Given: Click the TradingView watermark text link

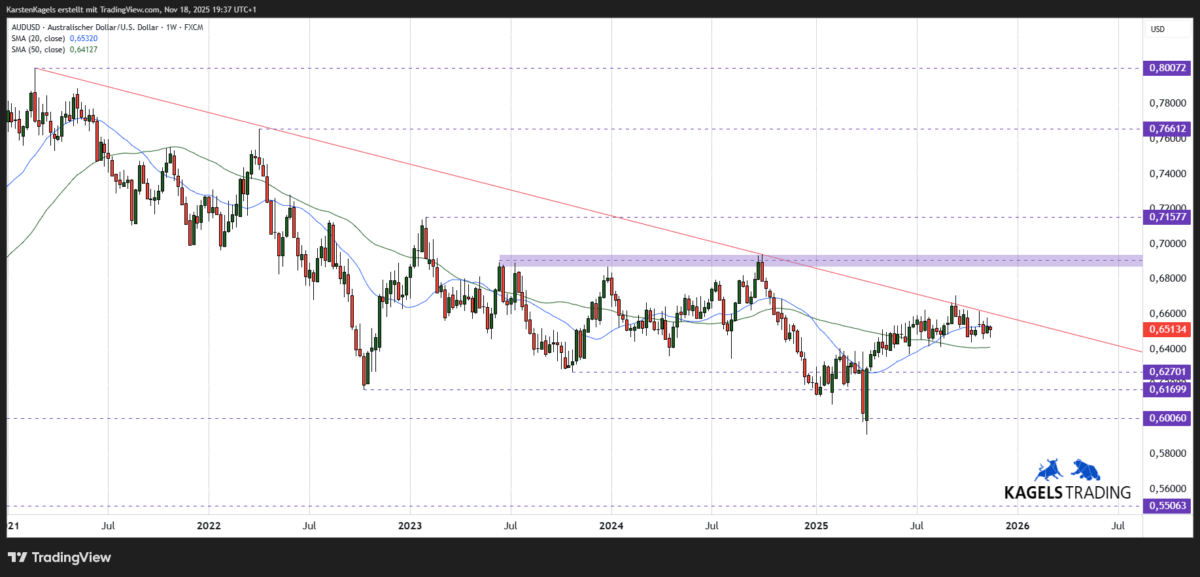Looking at the screenshot, I should [74, 558].
